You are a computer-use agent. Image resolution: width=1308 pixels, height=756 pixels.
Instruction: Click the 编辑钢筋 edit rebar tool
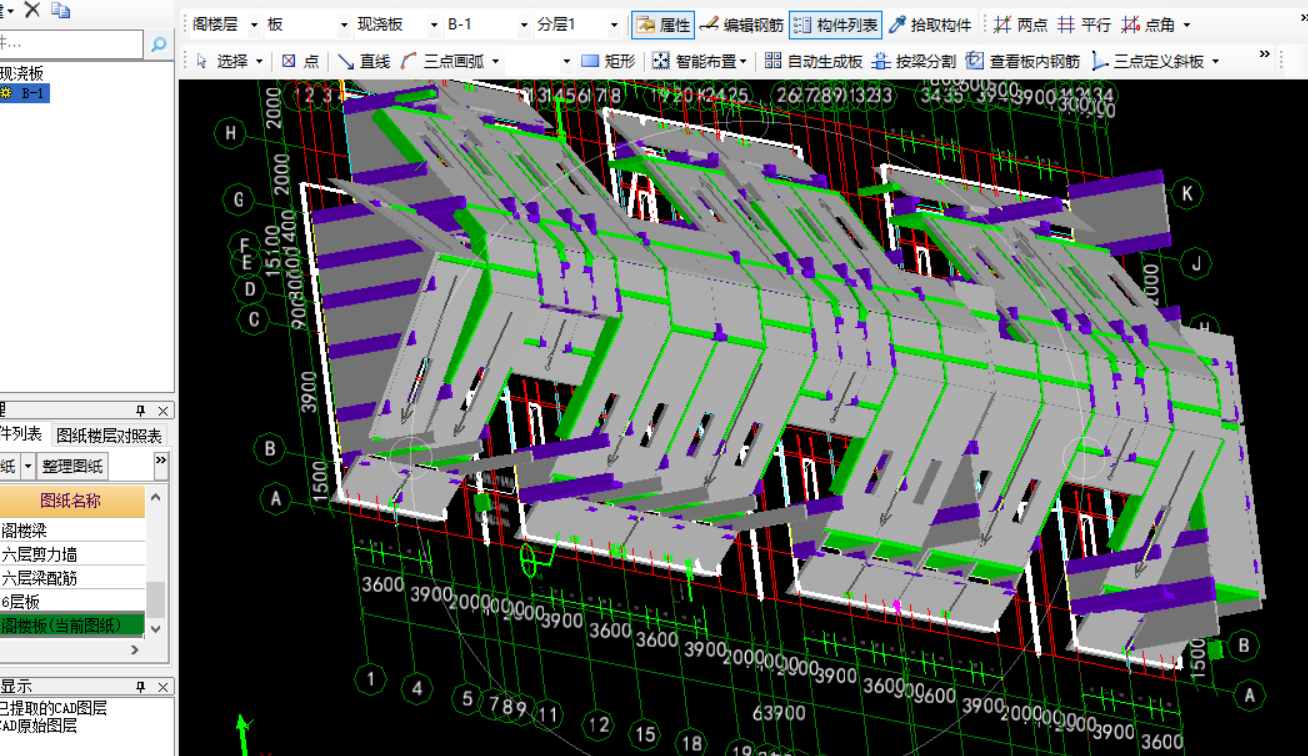click(741, 25)
